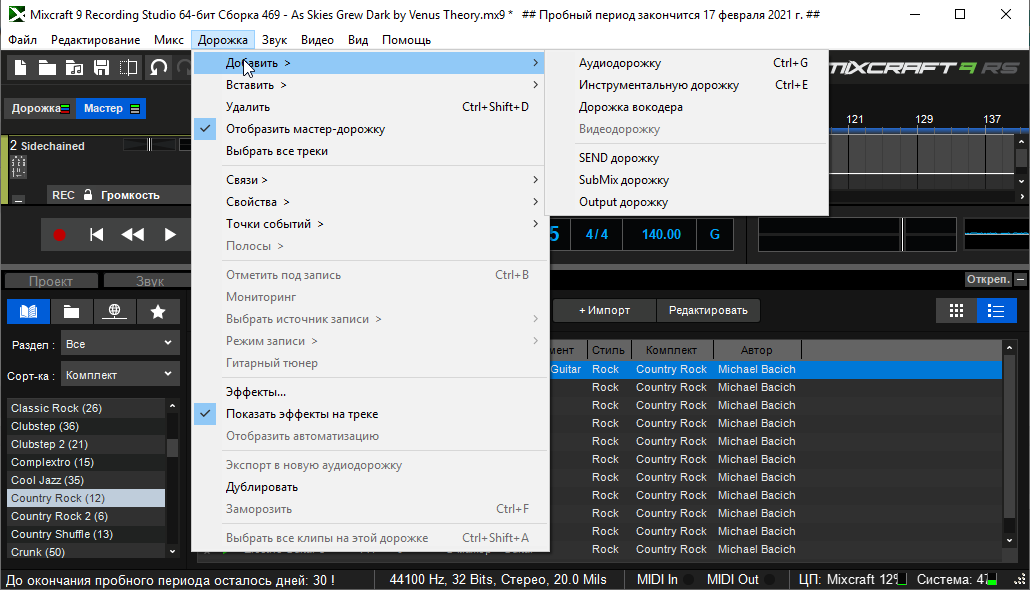The image size is (1030, 590).
Task: Open the Раздел dropdown showing Все
Action: [x=120, y=344]
